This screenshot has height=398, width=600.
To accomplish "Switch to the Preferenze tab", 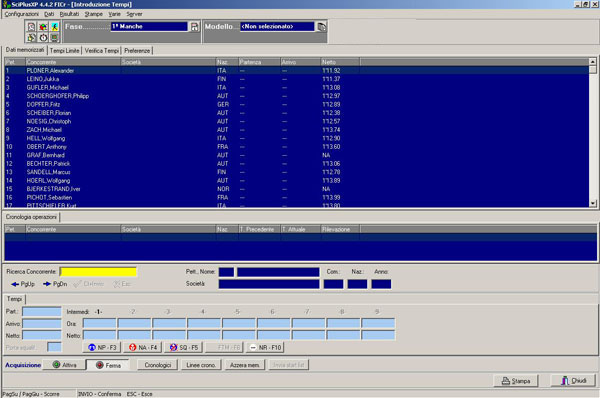I will 137,51.
